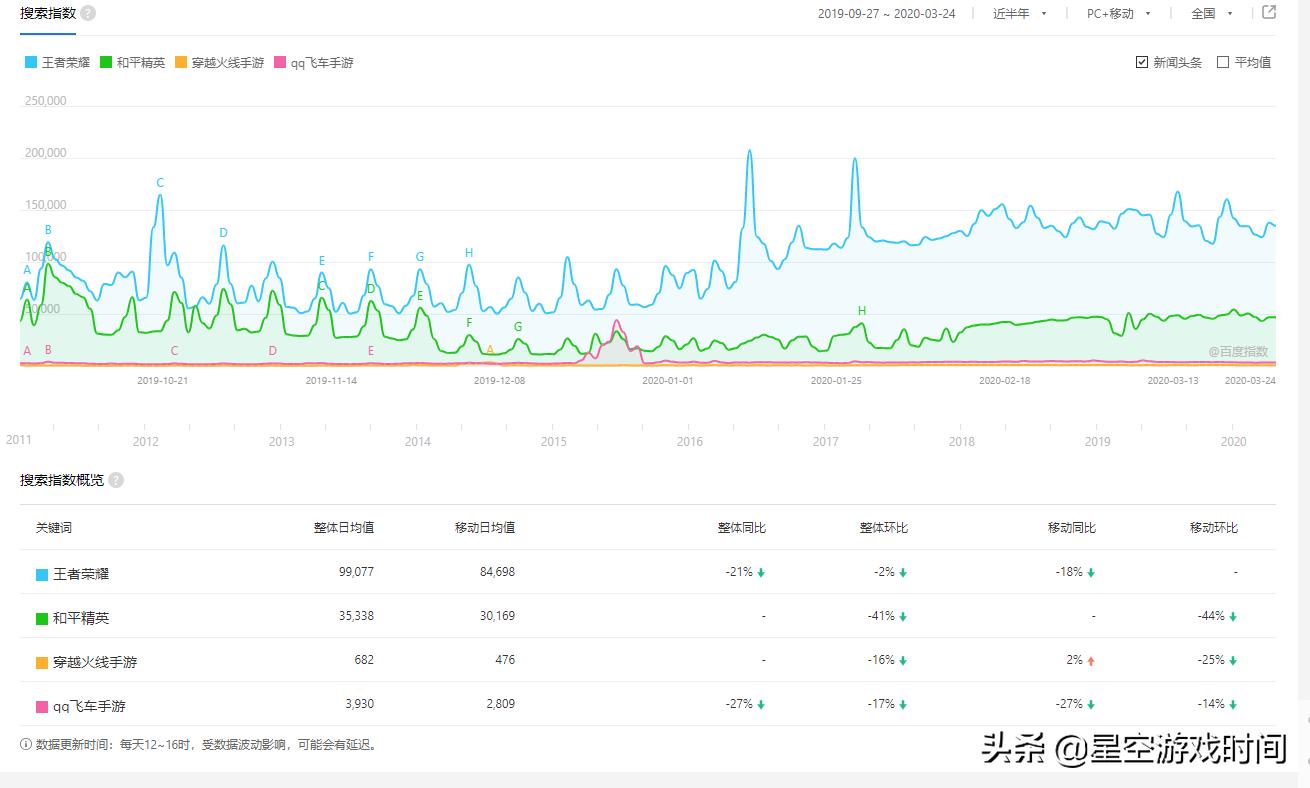Toggle 王者荣耀 legend series
This screenshot has height=788, width=1310.
pos(58,62)
